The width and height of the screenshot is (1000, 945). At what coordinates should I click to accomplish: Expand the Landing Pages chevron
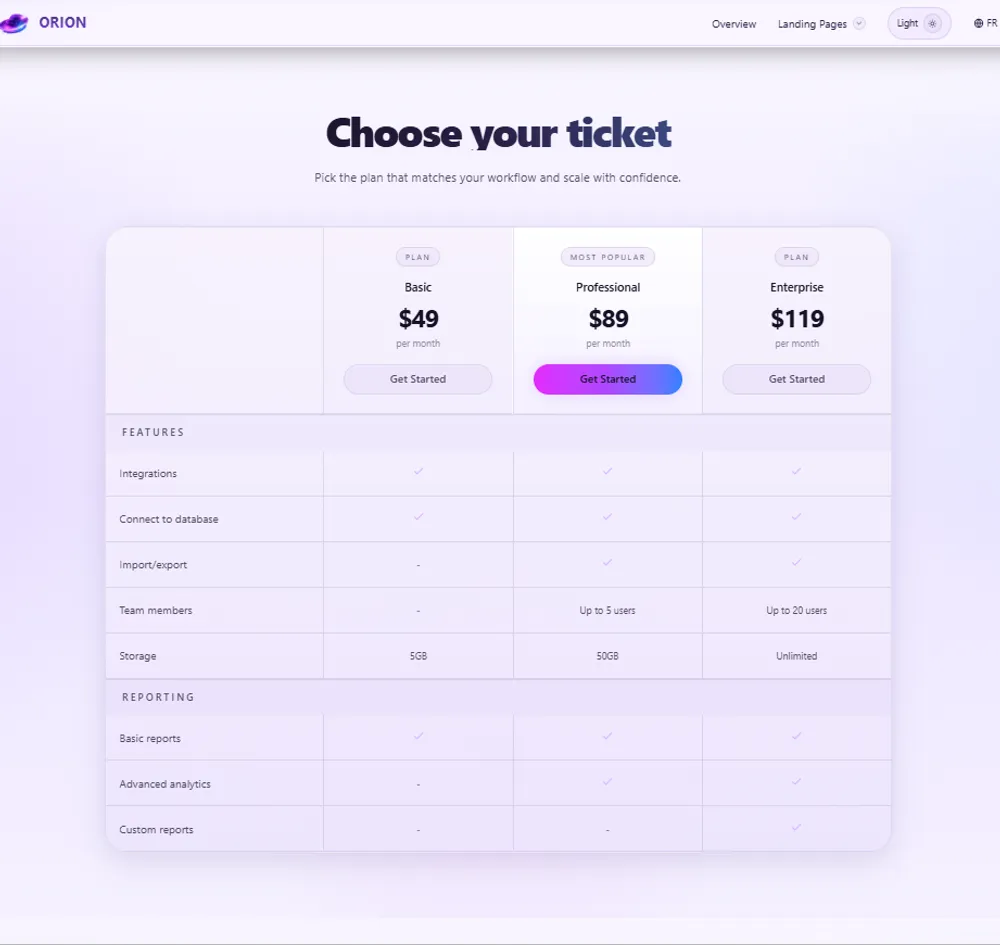point(859,24)
